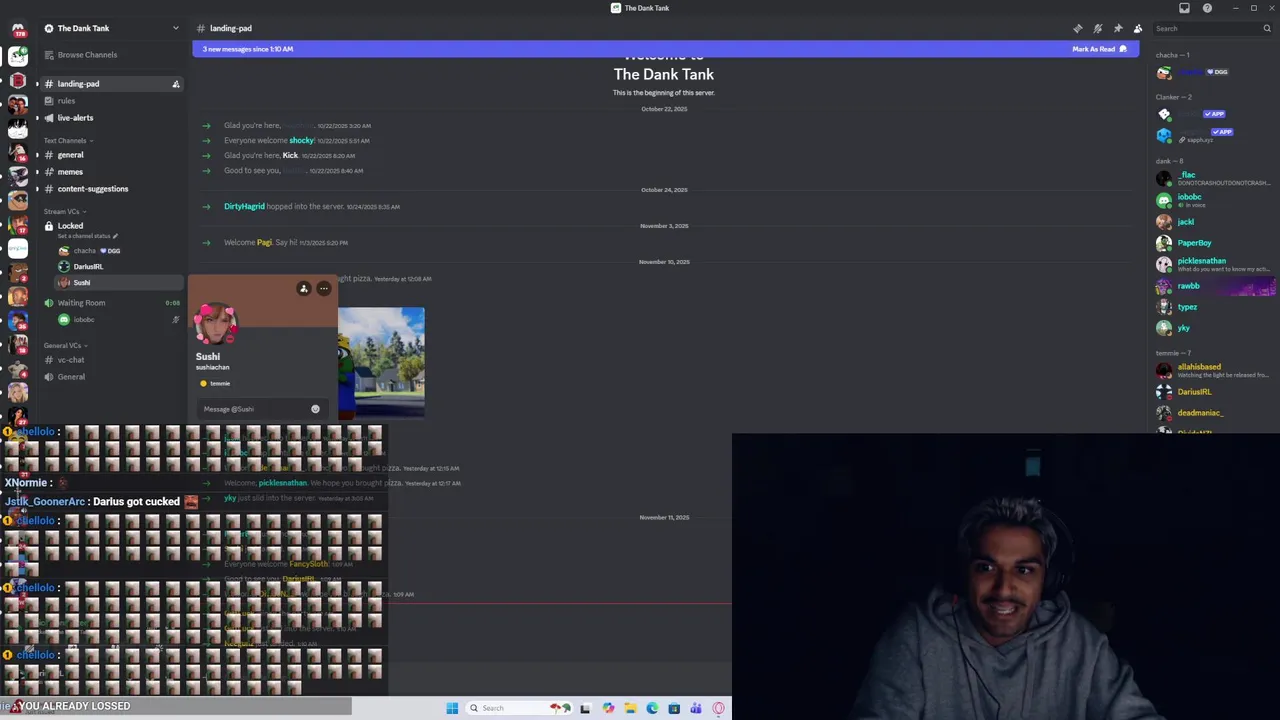Click Set a channel status edit link
The image size is (1280, 720).
coord(88,236)
